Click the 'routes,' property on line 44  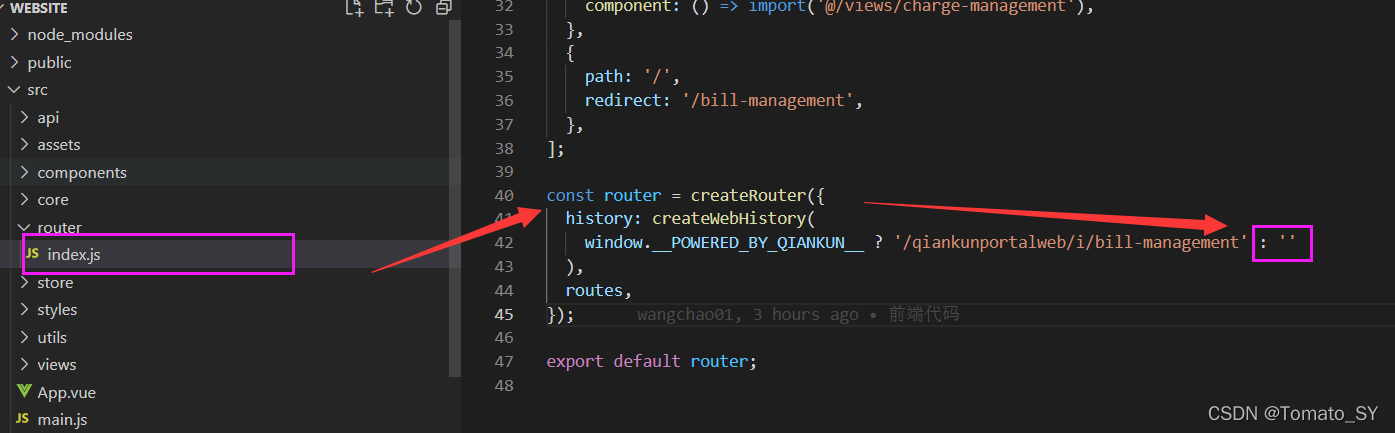coord(599,291)
